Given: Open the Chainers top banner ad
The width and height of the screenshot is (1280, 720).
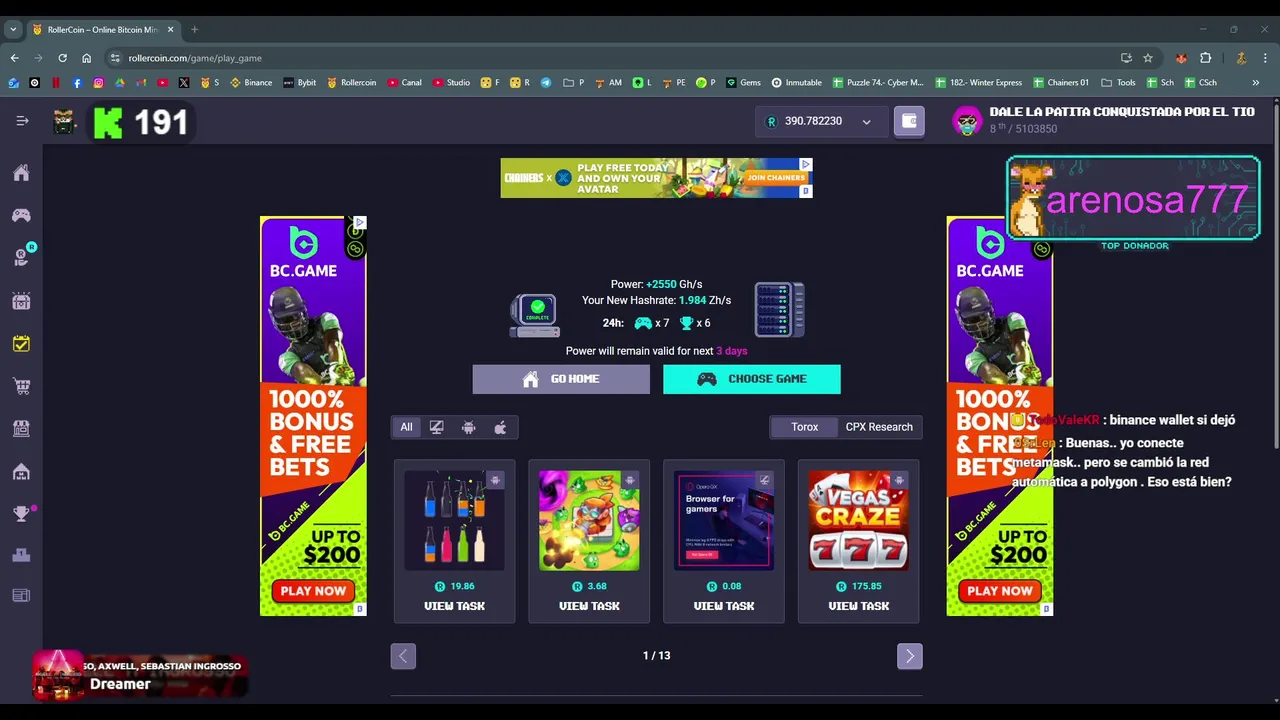Looking at the screenshot, I should coord(657,178).
